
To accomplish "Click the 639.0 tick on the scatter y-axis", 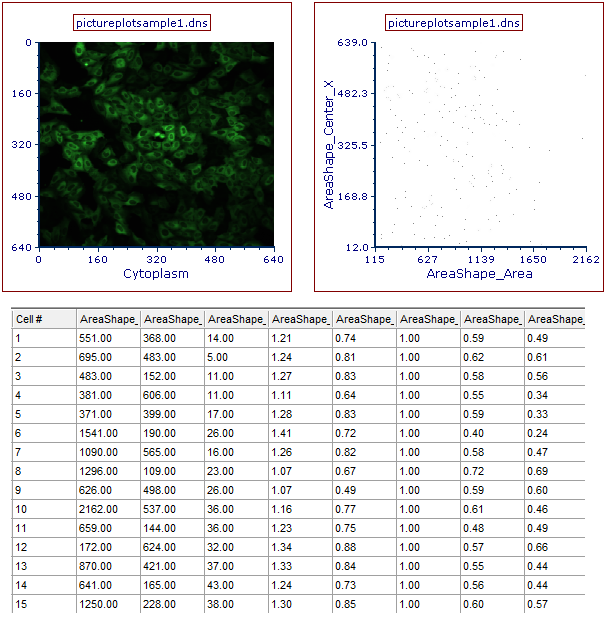I will point(355,43).
